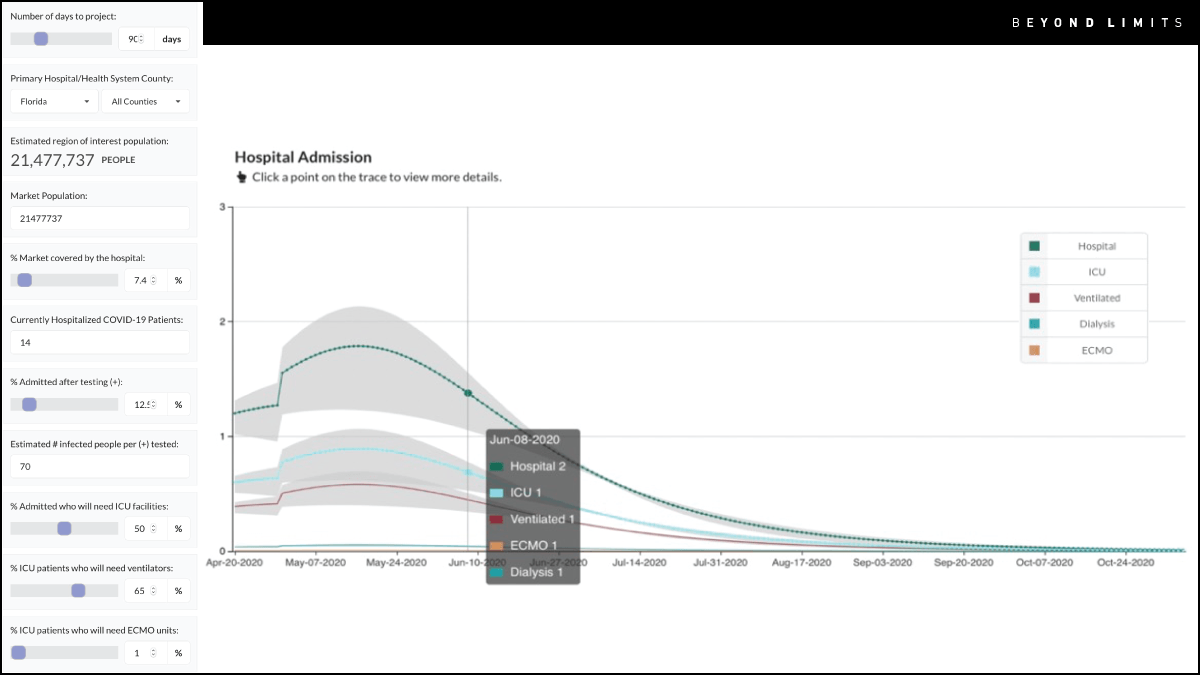Click the ECMO units value field

click(146, 652)
